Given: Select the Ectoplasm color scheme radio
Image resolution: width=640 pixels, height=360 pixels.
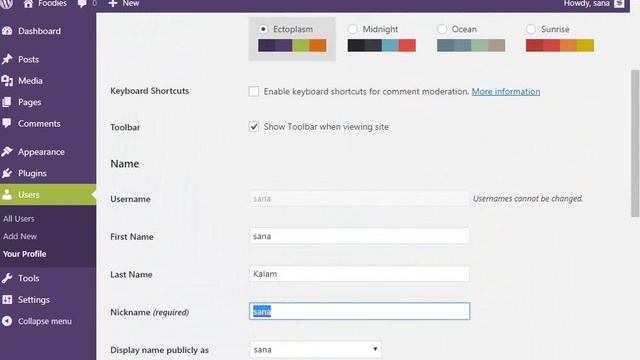Looking at the screenshot, I should pos(263,29).
